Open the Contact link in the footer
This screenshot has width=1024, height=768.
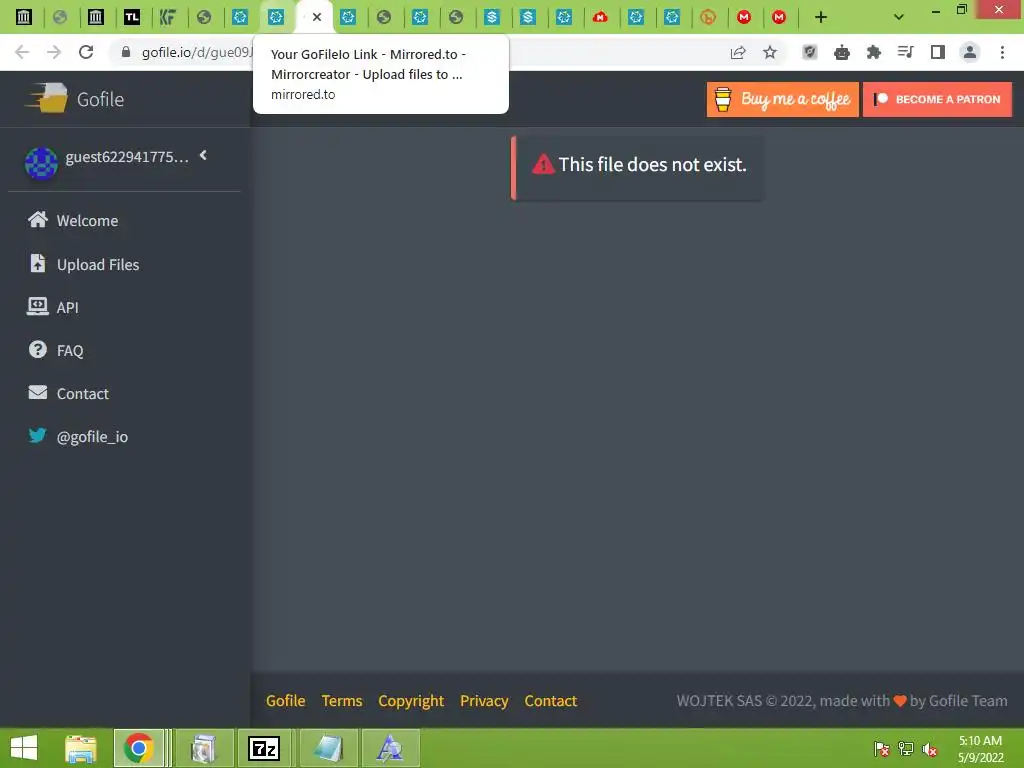(x=551, y=701)
